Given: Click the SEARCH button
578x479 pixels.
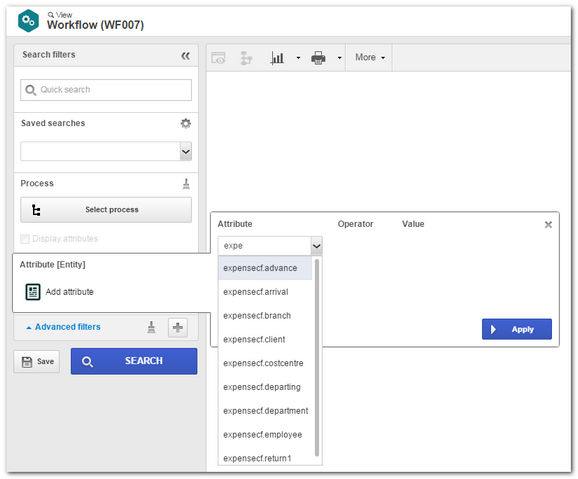Looking at the screenshot, I should pyautogui.click(x=134, y=361).
